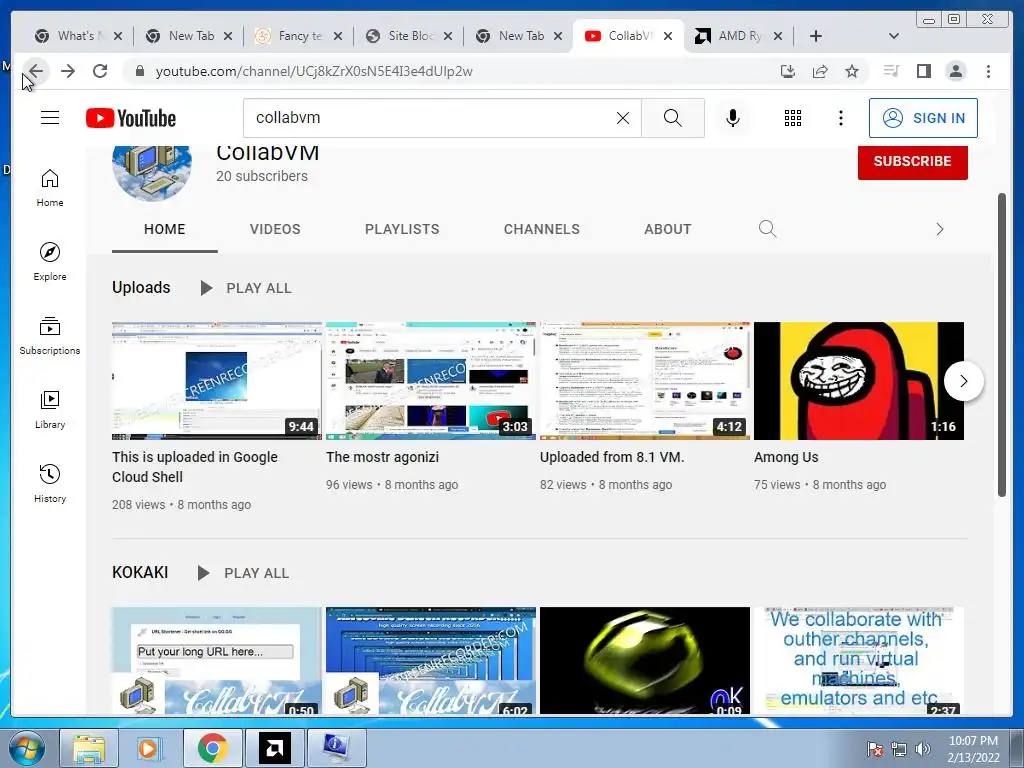
Task: Open History in sidebar
Action: coord(50,483)
